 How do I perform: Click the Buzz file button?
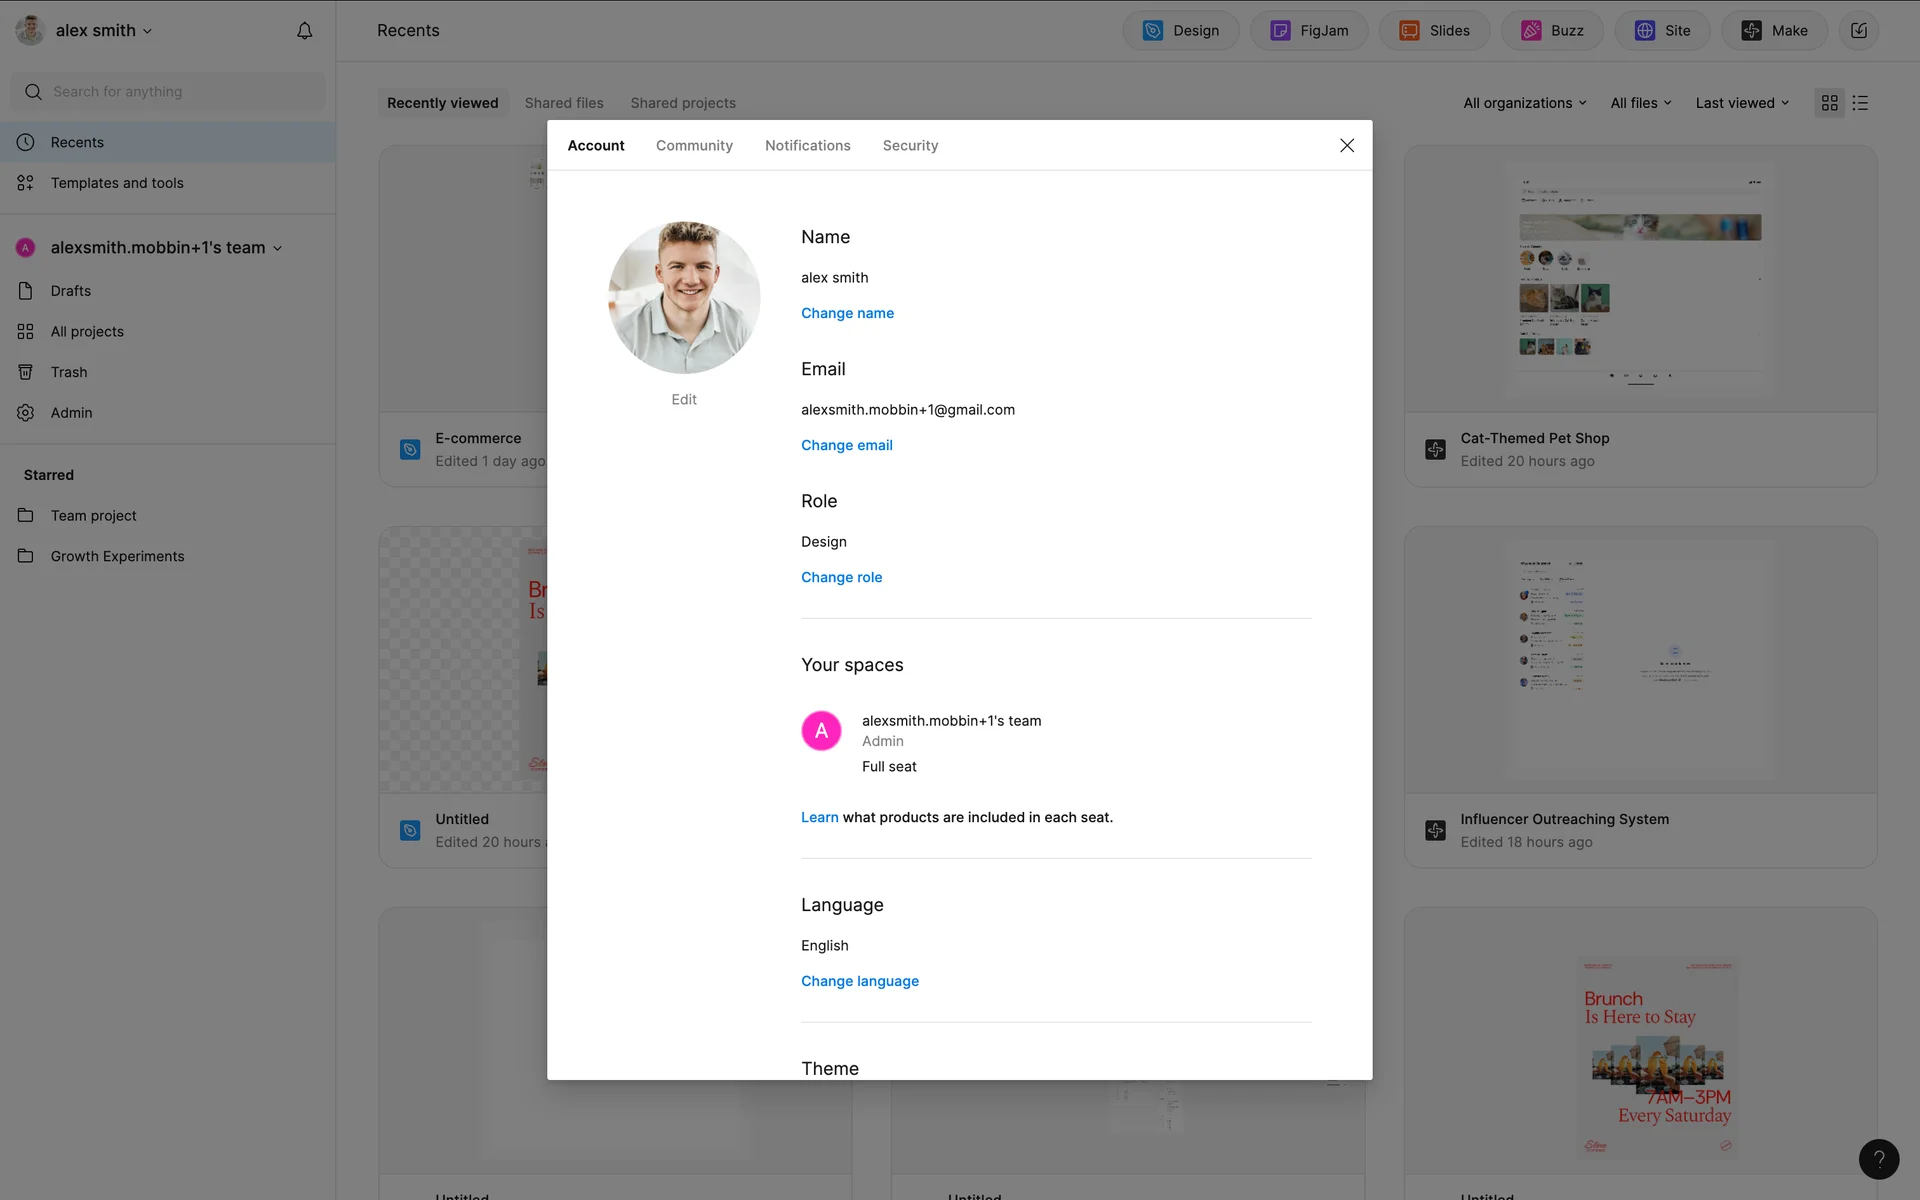[x=1552, y=31]
